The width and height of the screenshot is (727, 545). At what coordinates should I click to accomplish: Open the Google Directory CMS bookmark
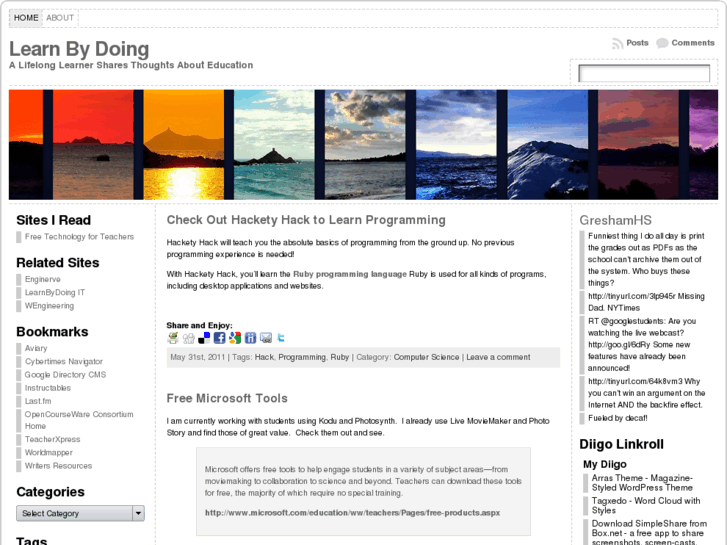(65, 374)
